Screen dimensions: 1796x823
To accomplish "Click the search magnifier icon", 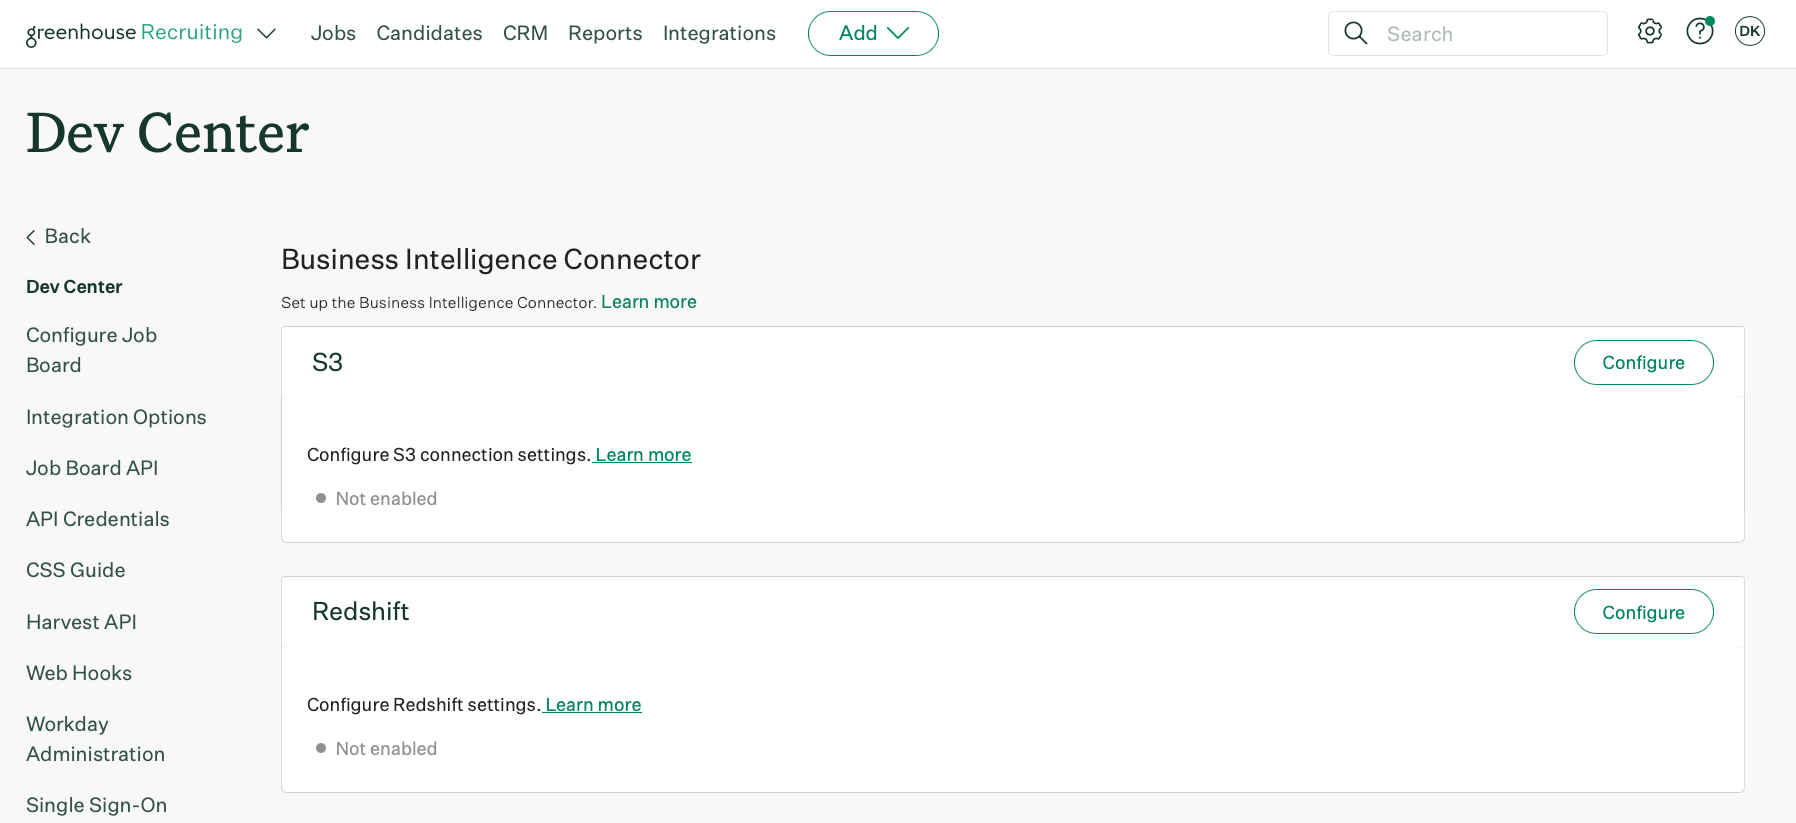I will 1356,33.
